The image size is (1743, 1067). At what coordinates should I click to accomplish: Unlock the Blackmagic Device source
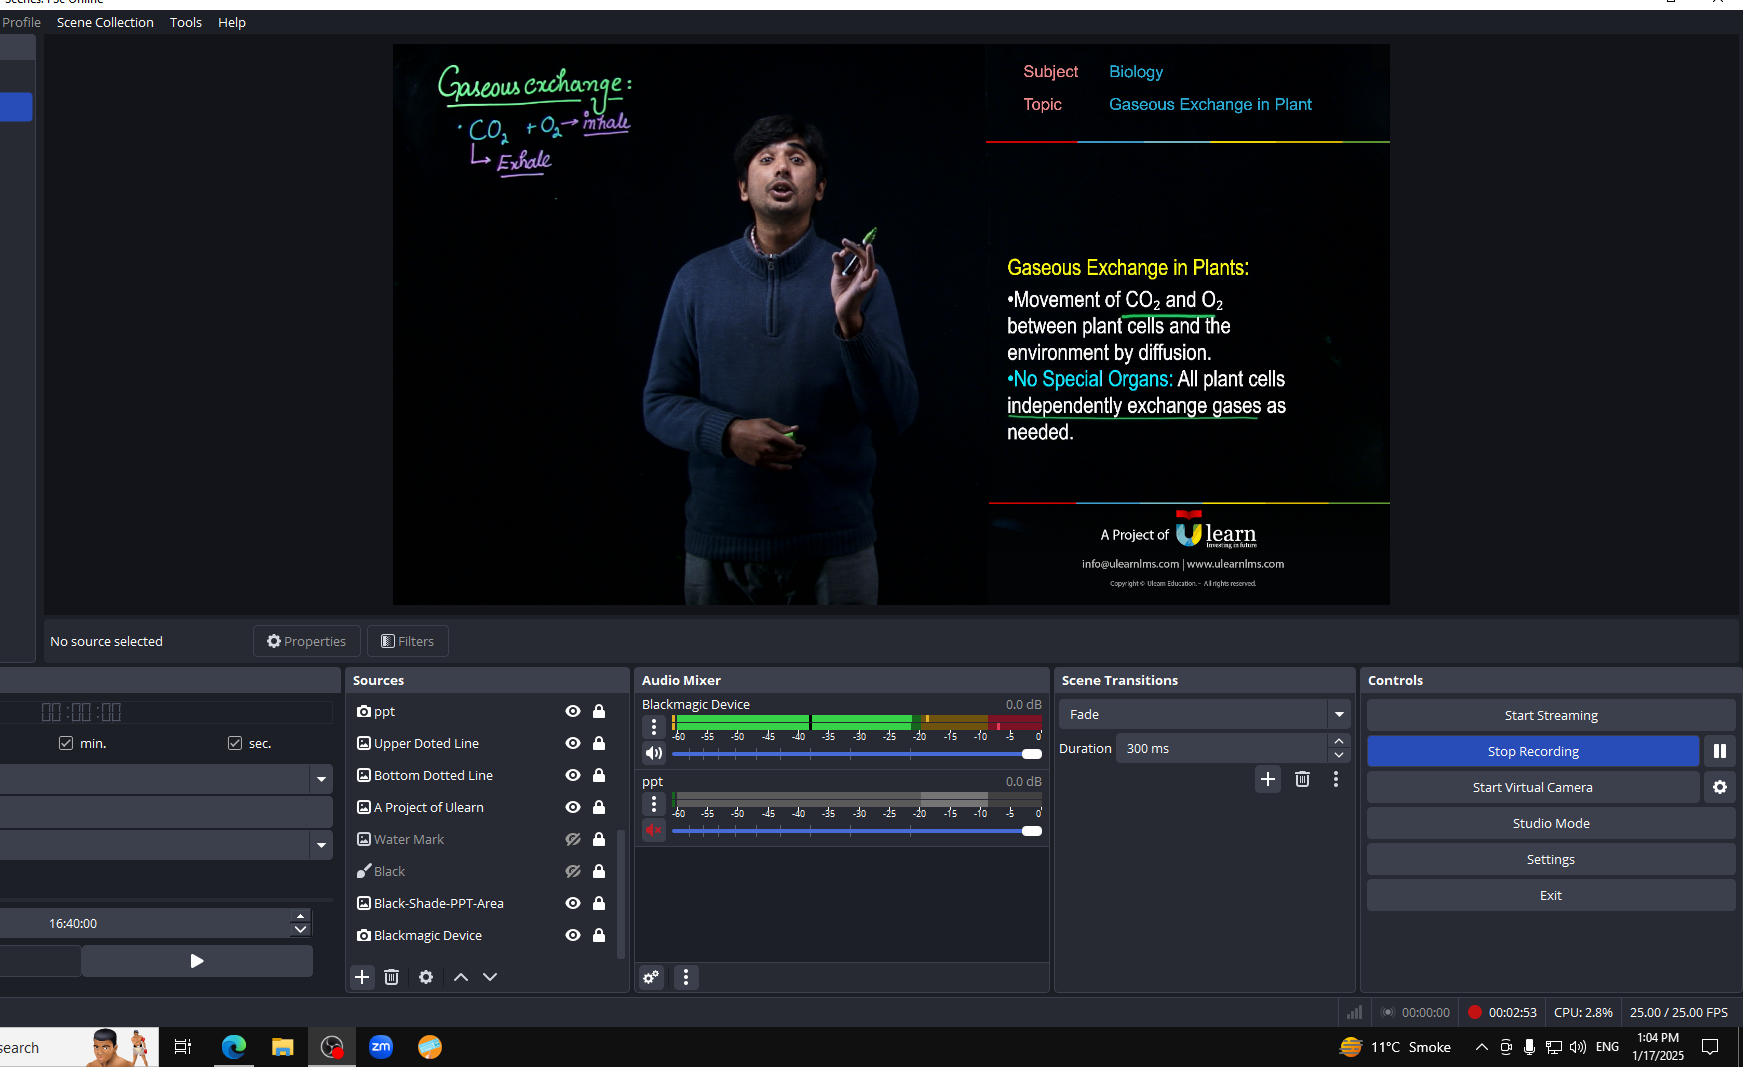pos(599,935)
